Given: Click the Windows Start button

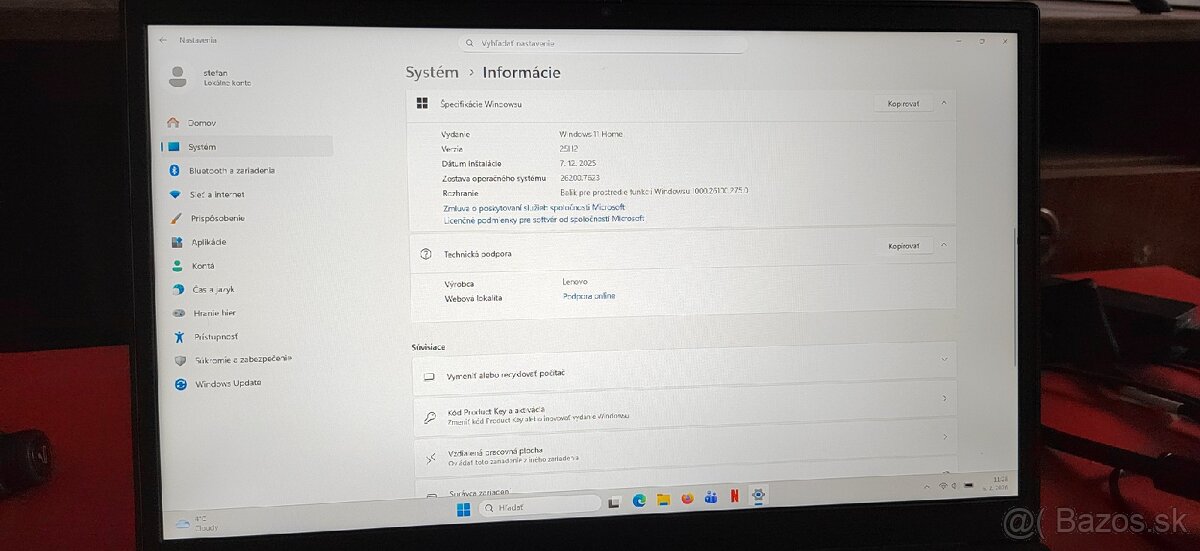Looking at the screenshot, I should click(464, 509).
